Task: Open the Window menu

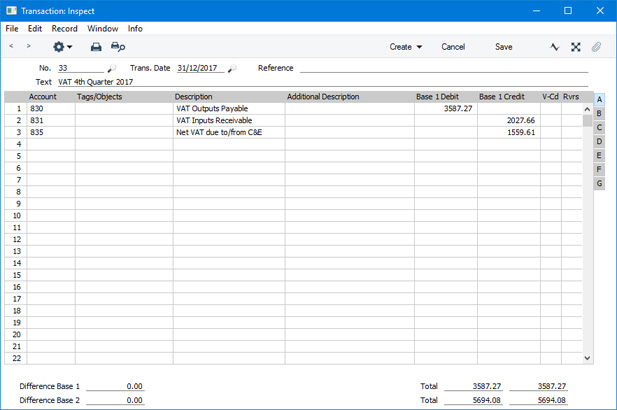Action: [102, 29]
